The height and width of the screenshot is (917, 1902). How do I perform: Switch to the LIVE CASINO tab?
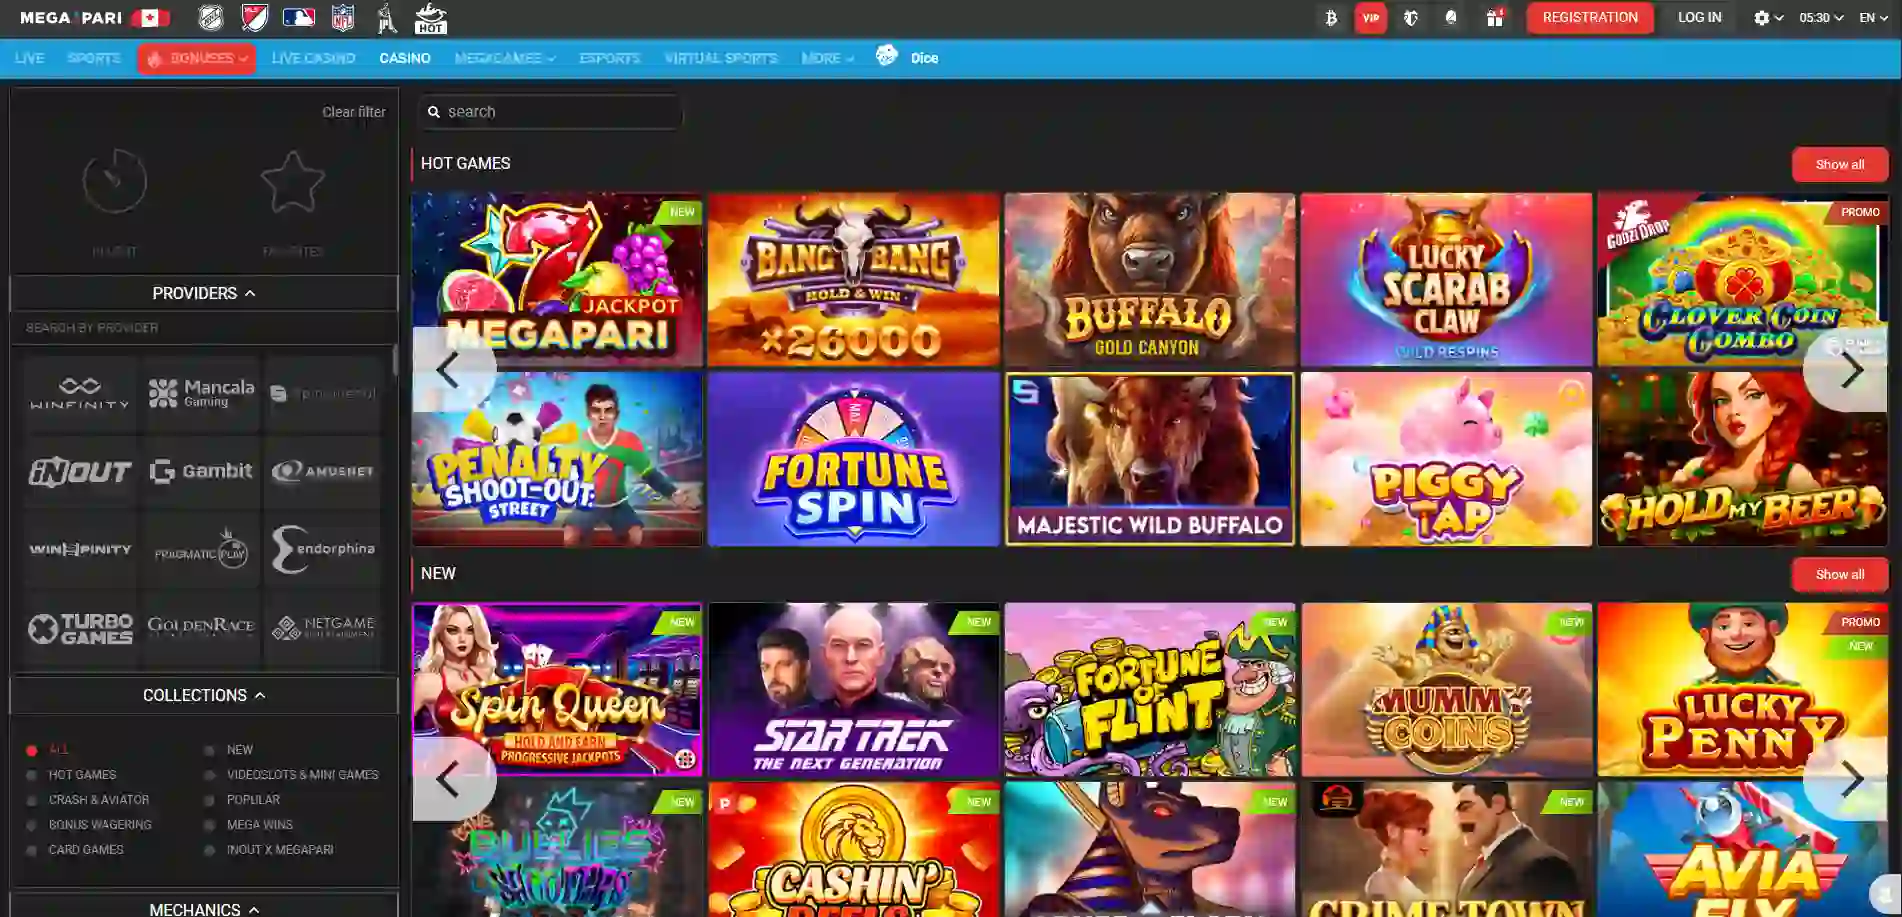[312, 57]
